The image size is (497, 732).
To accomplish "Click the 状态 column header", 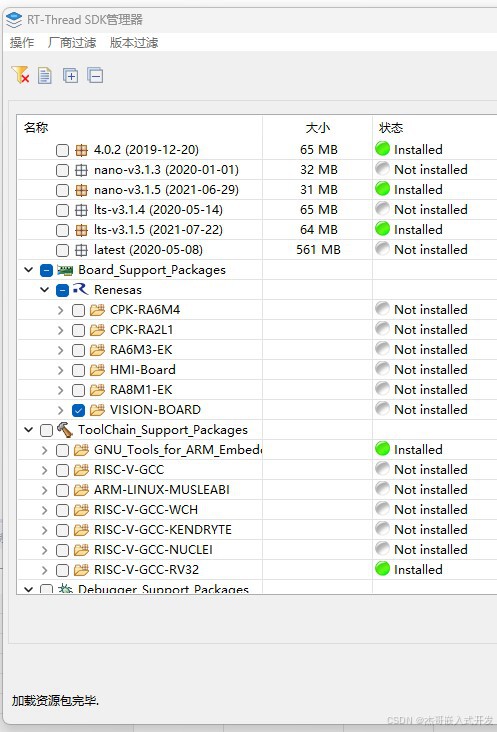I will (391, 127).
